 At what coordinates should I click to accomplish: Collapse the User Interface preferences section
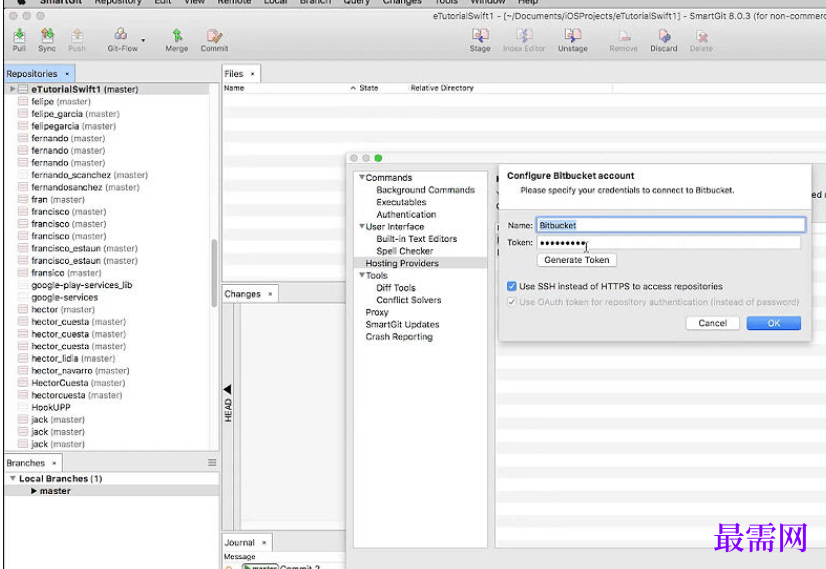362,227
